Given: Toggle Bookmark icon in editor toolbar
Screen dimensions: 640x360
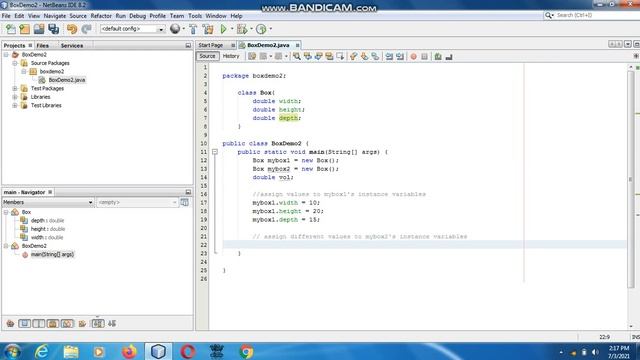Looking at the screenshot, I should tap(375, 56).
